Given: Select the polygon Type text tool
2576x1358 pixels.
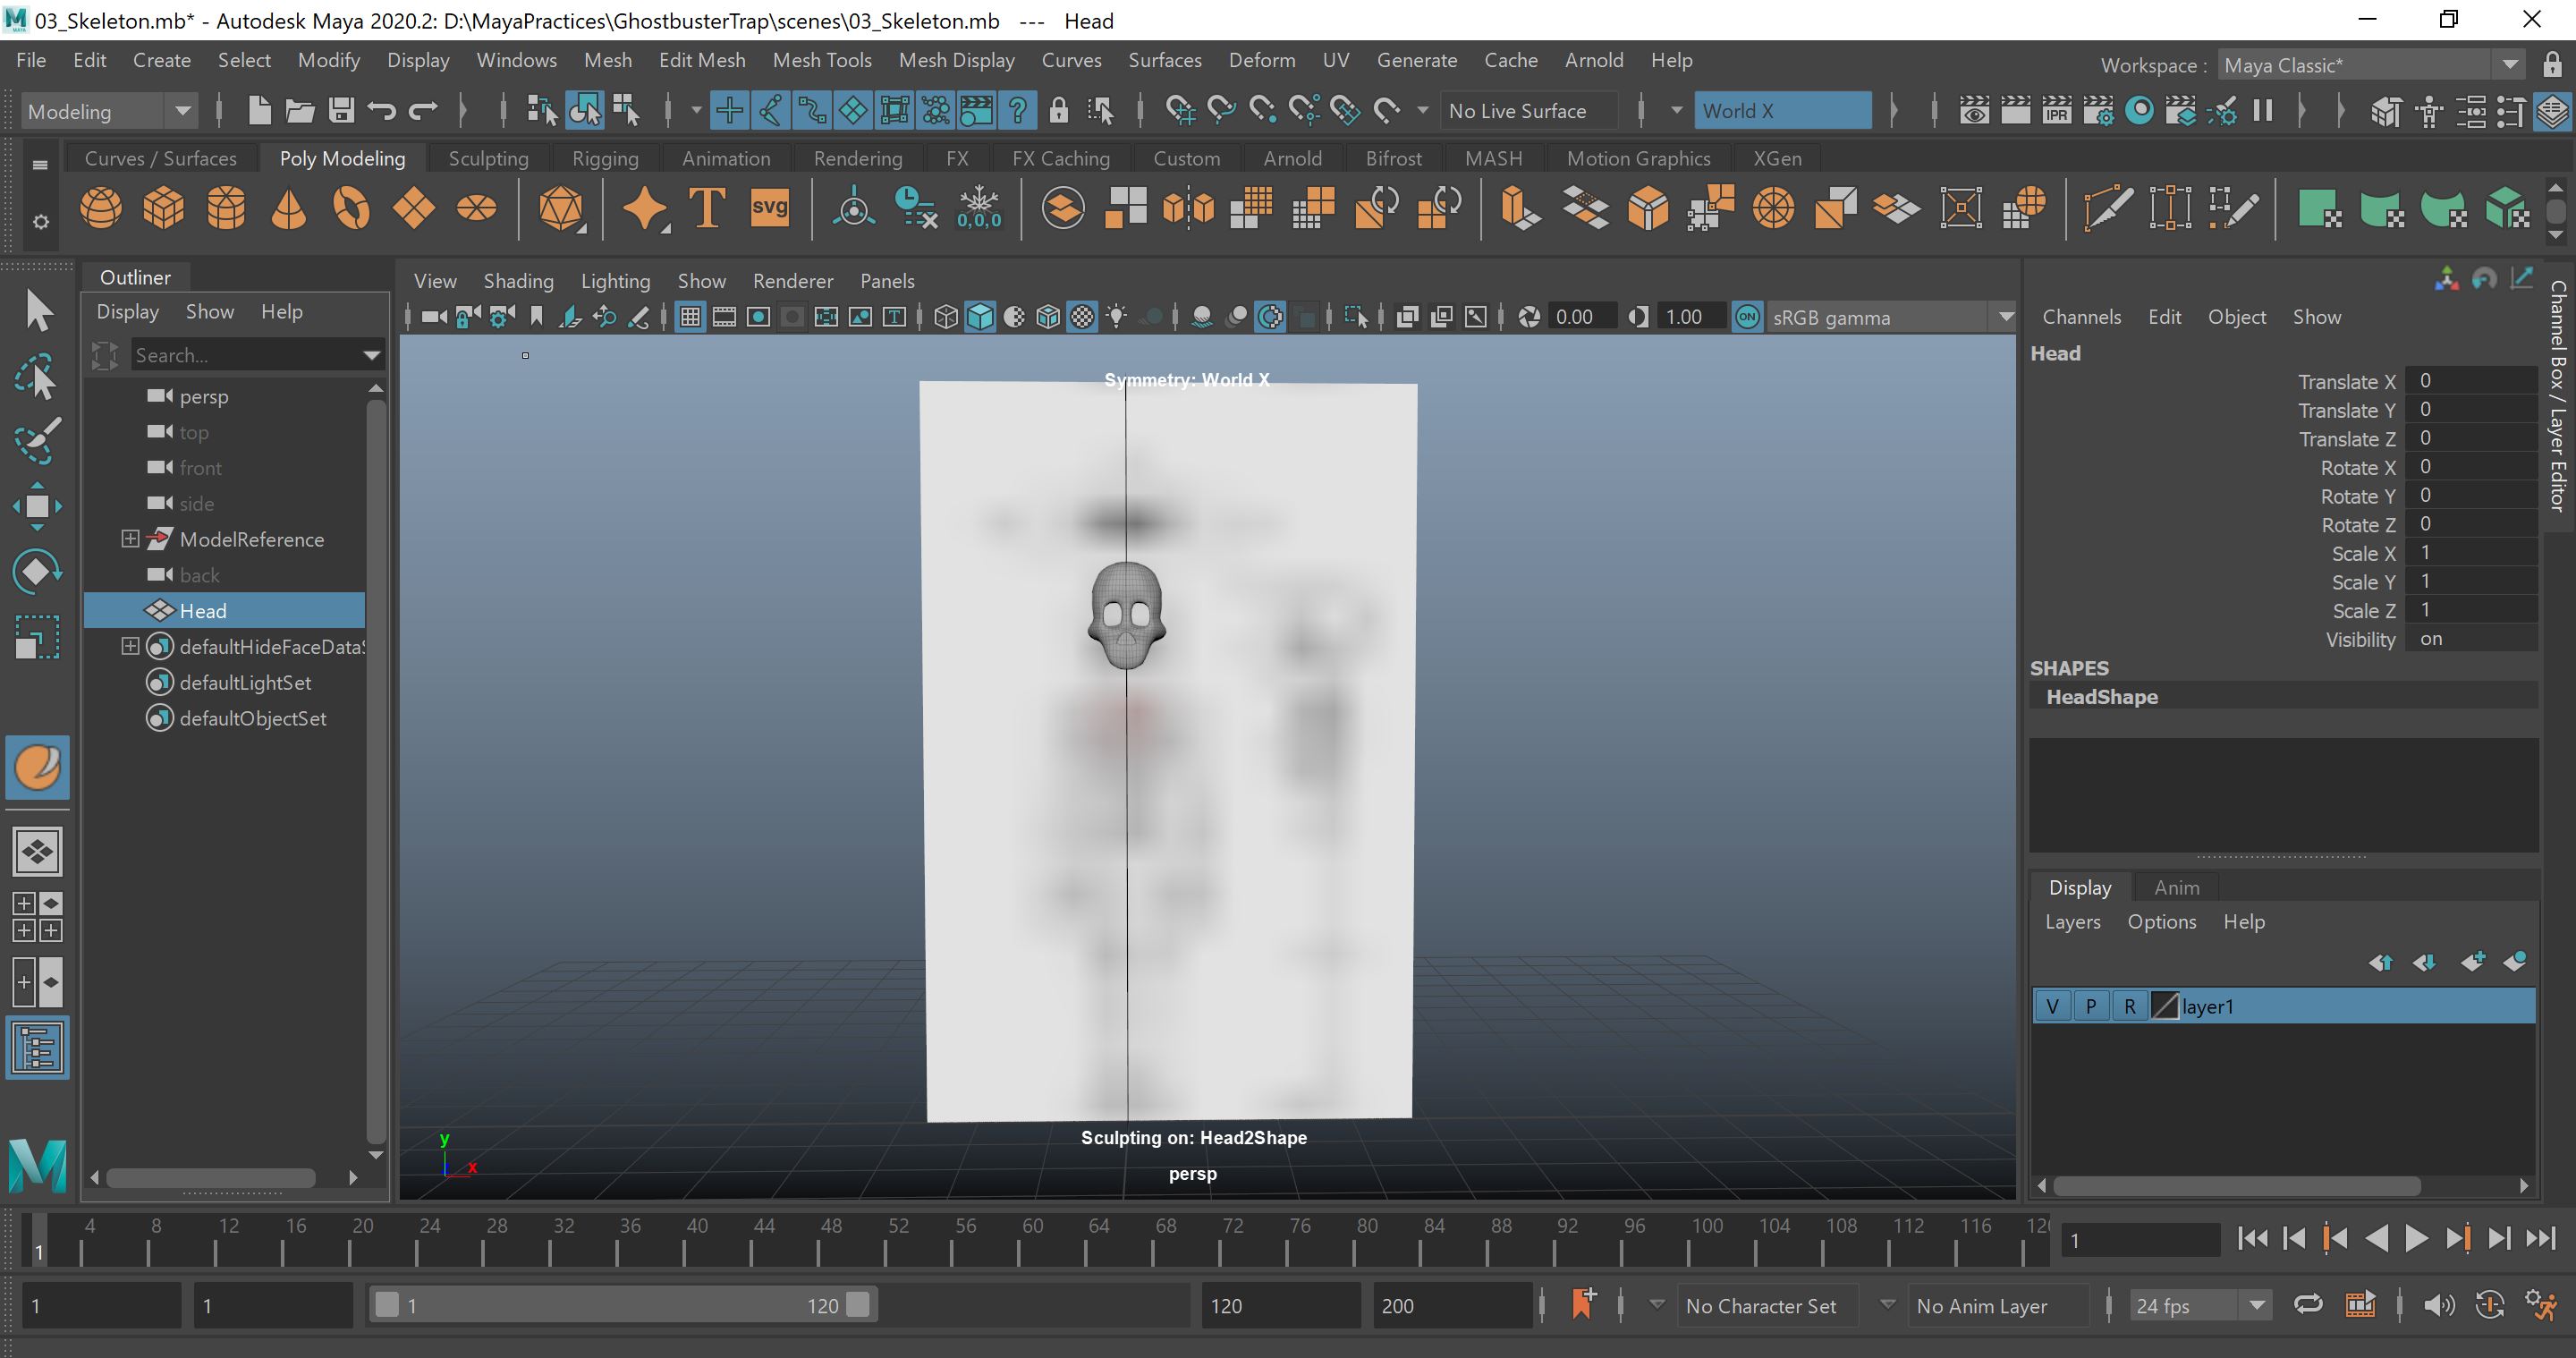Looking at the screenshot, I should (706, 208).
